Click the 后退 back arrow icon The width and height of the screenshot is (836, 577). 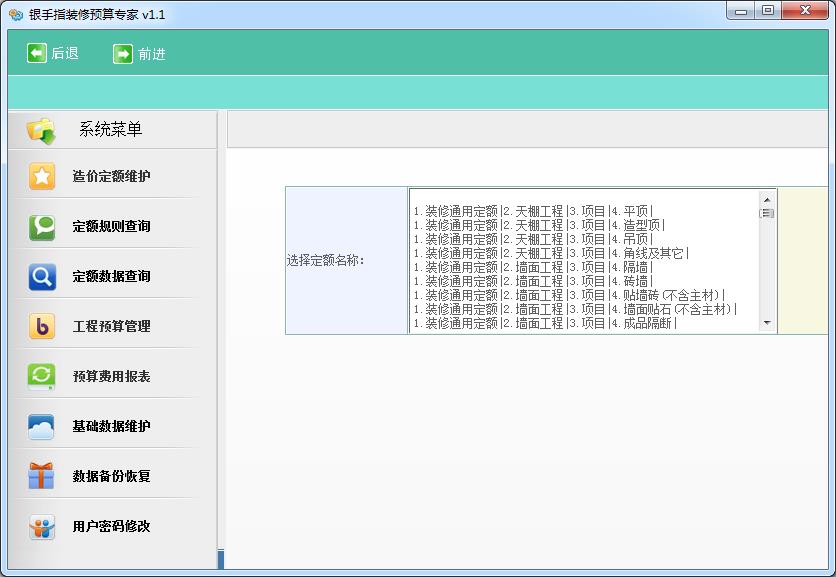[37, 54]
